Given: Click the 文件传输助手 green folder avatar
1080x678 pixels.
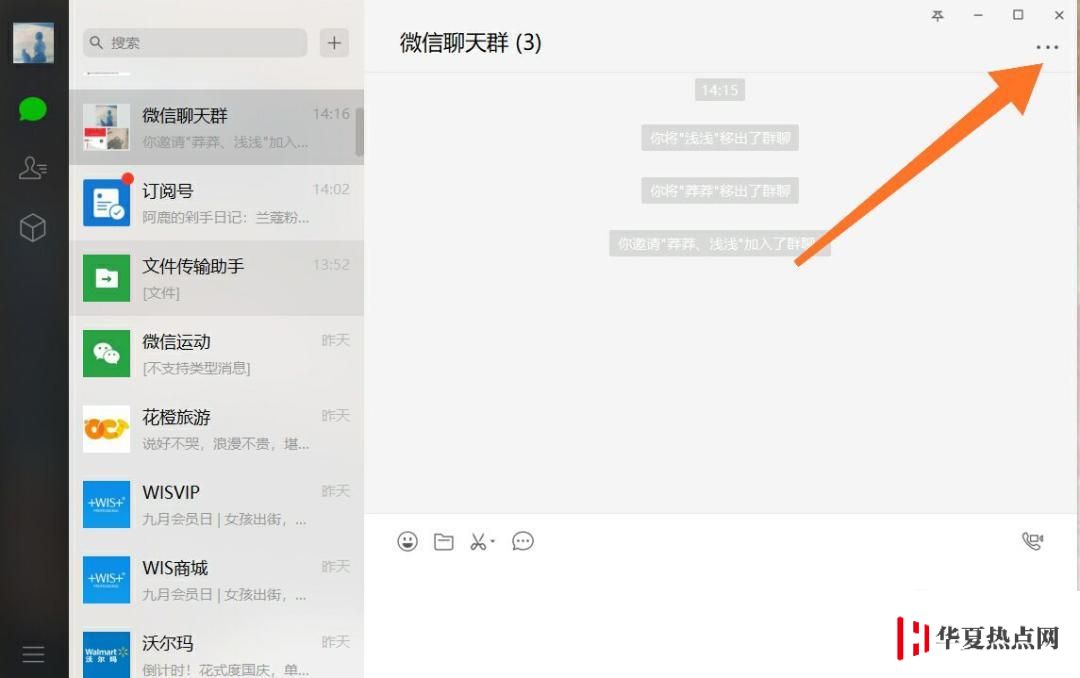Looking at the screenshot, I should coord(107,278).
